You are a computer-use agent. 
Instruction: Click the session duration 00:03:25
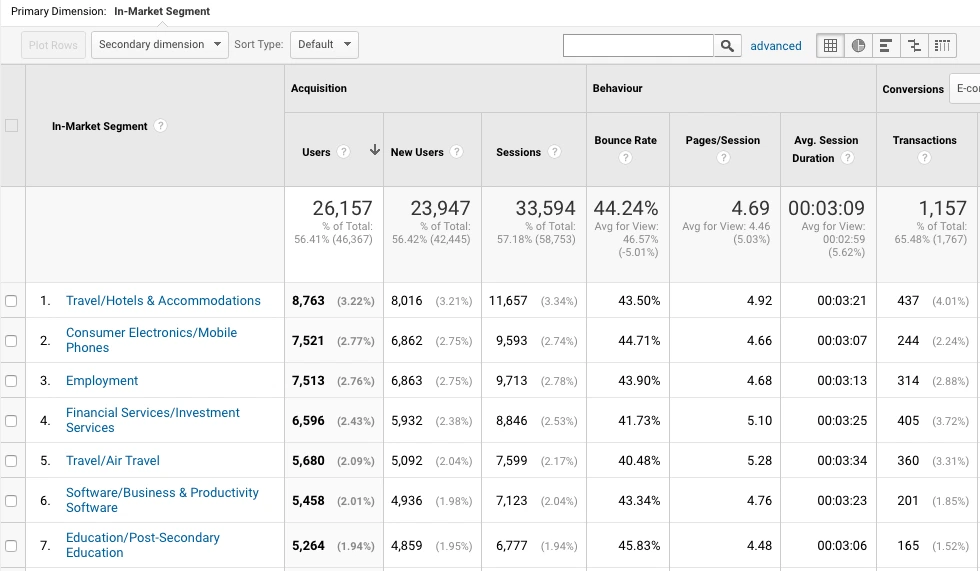tap(842, 420)
